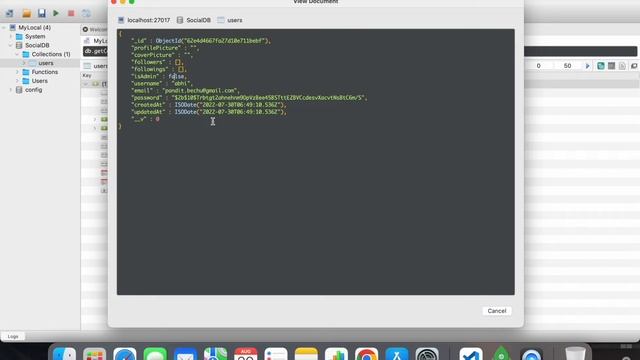640x360 pixels.
Task: Click the skip field showing 0
Action: pos(538,66)
